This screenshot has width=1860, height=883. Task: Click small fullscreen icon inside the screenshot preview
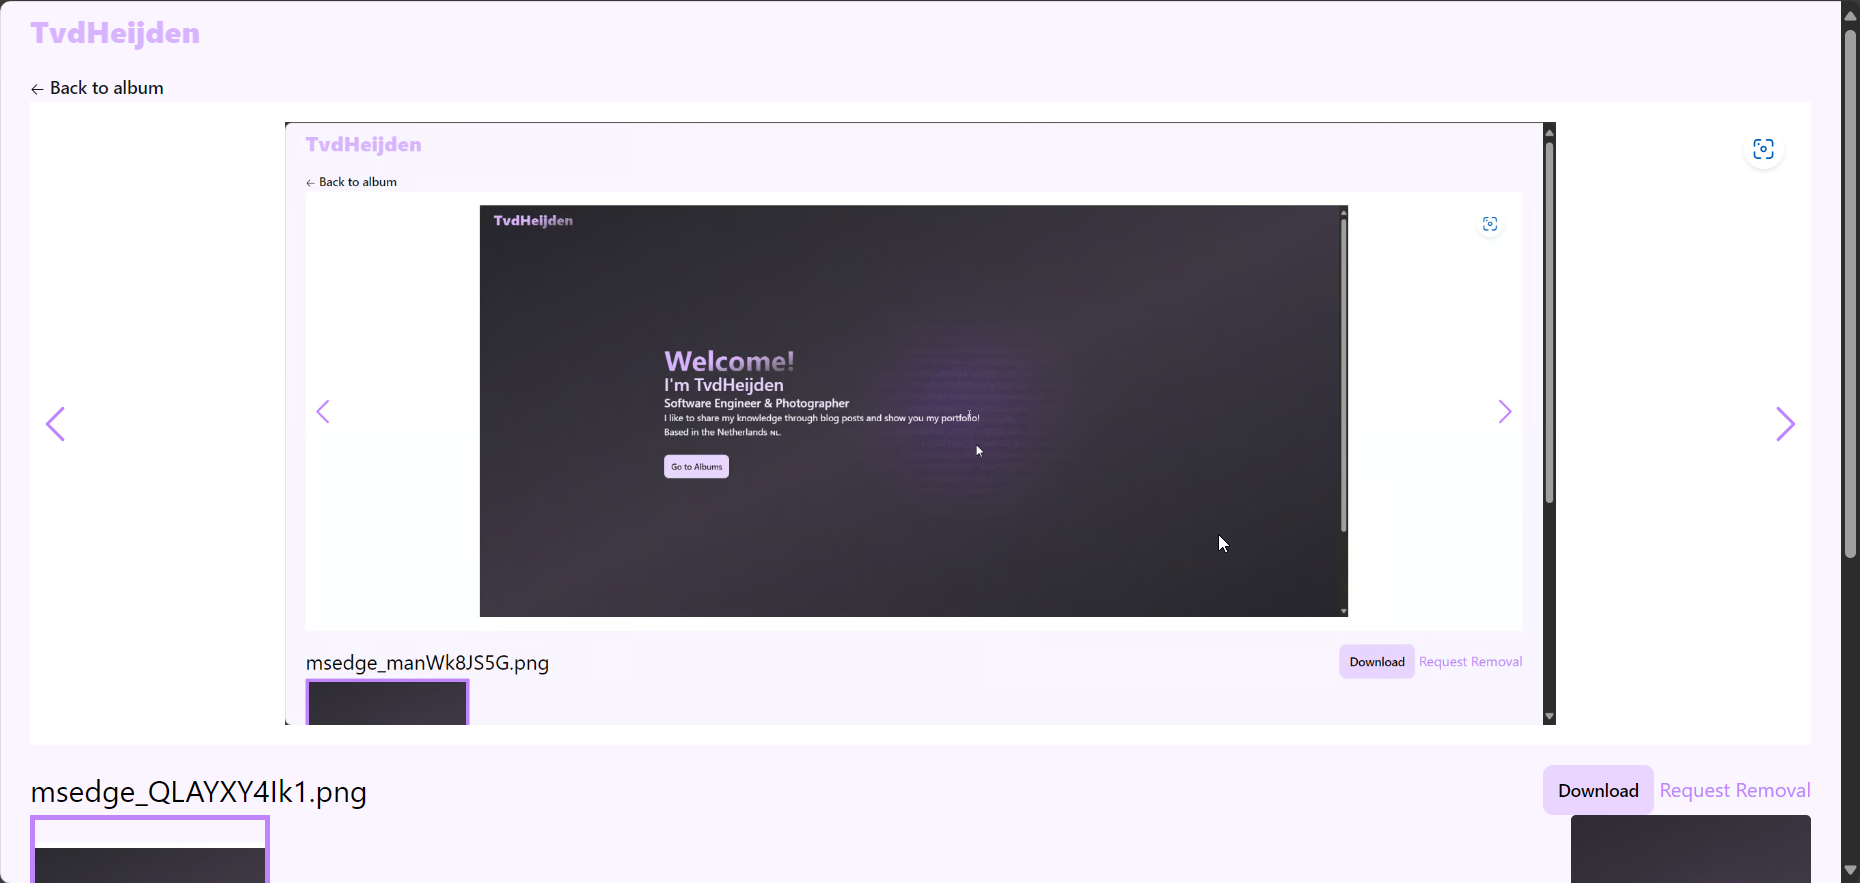tap(1490, 224)
